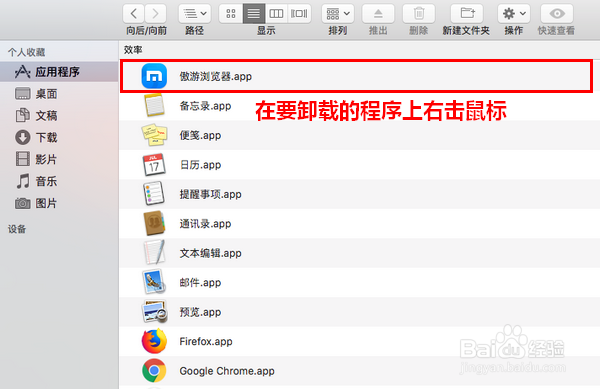
Task: Select the 文本编辑 TextEdit app icon
Action: (154, 252)
